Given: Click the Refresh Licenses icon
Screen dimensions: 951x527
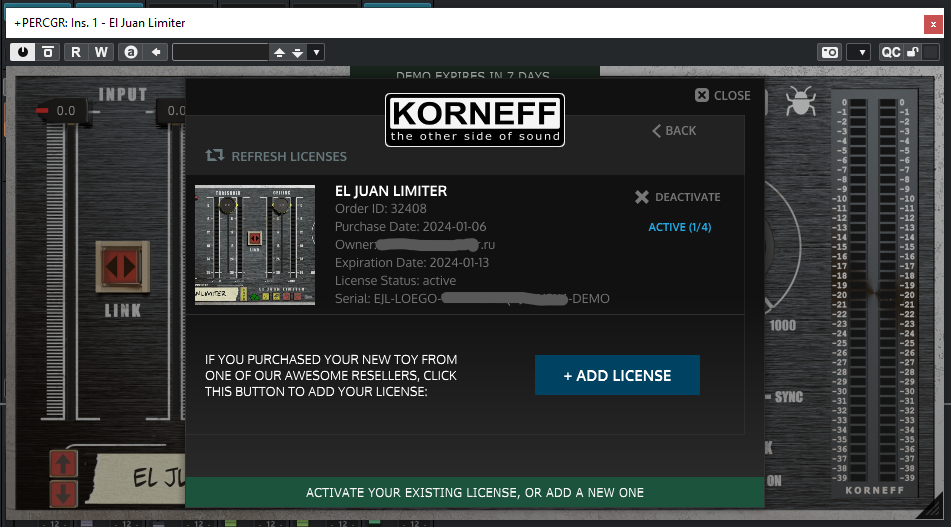Looking at the screenshot, I should (x=215, y=156).
